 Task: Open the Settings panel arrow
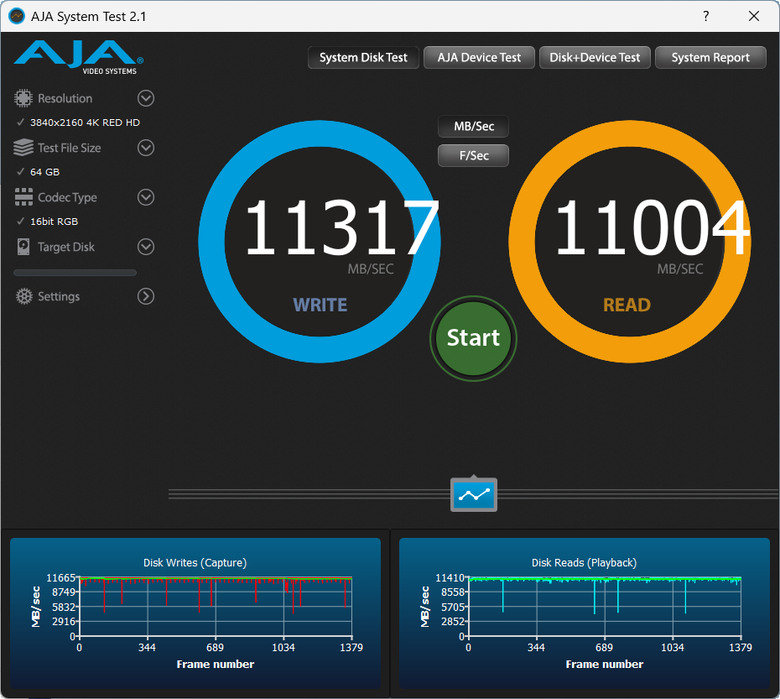tap(146, 297)
